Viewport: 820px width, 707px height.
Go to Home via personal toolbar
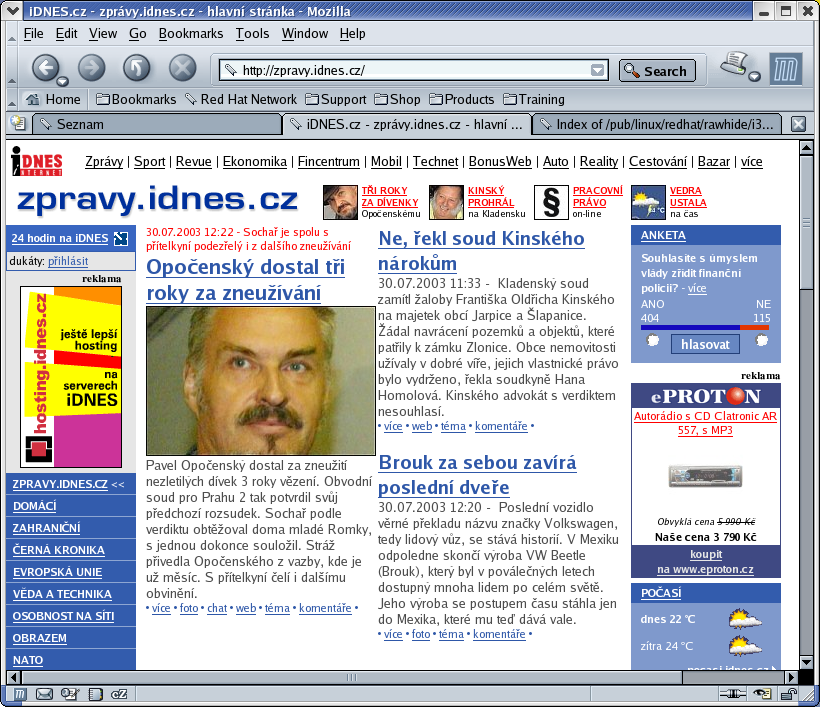[x=53, y=99]
